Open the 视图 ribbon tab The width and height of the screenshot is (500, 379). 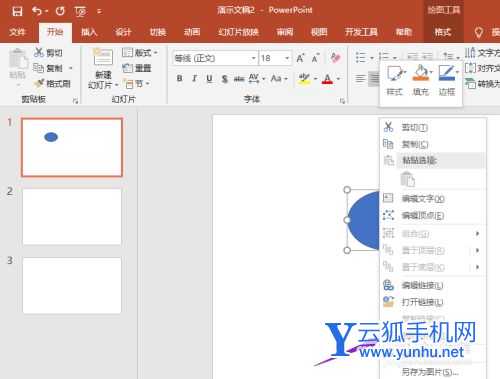[319, 32]
